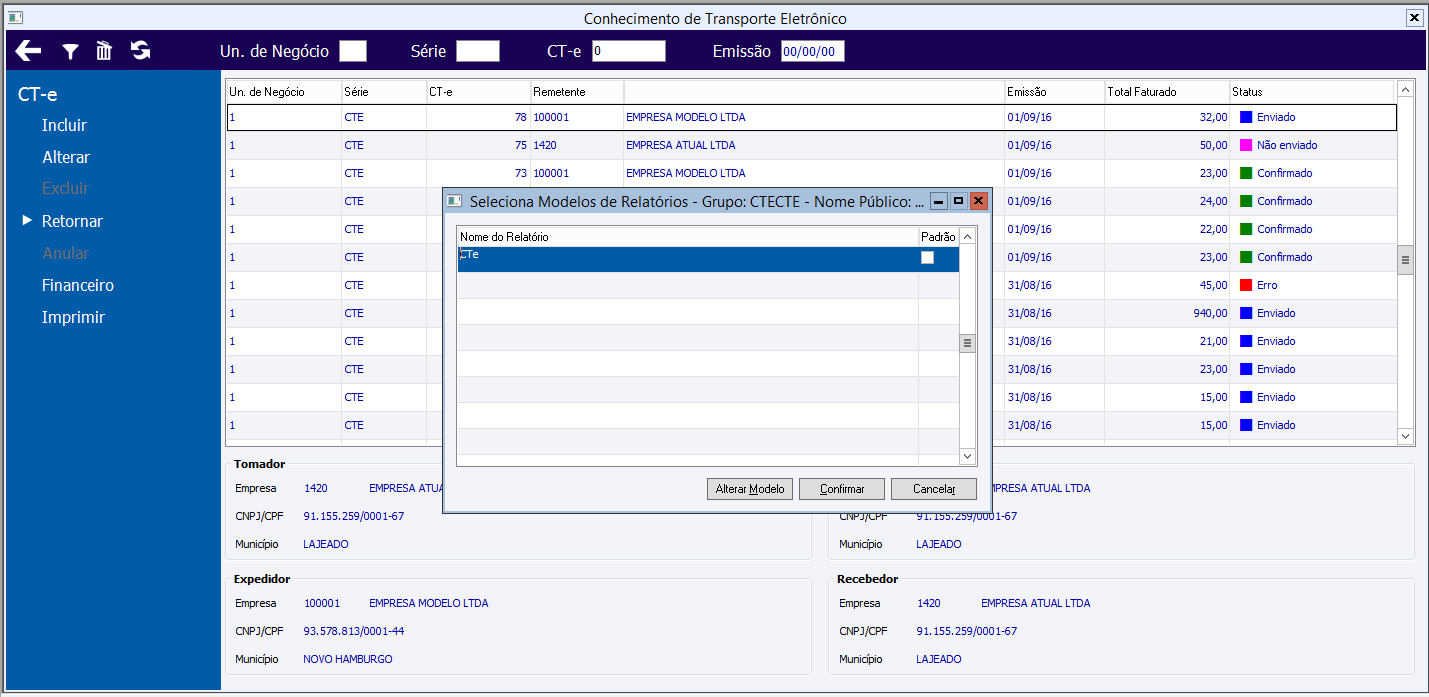The height and width of the screenshot is (697, 1429).
Task: Click the magenta Não enviado status square
Action: (x=1246, y=145)
